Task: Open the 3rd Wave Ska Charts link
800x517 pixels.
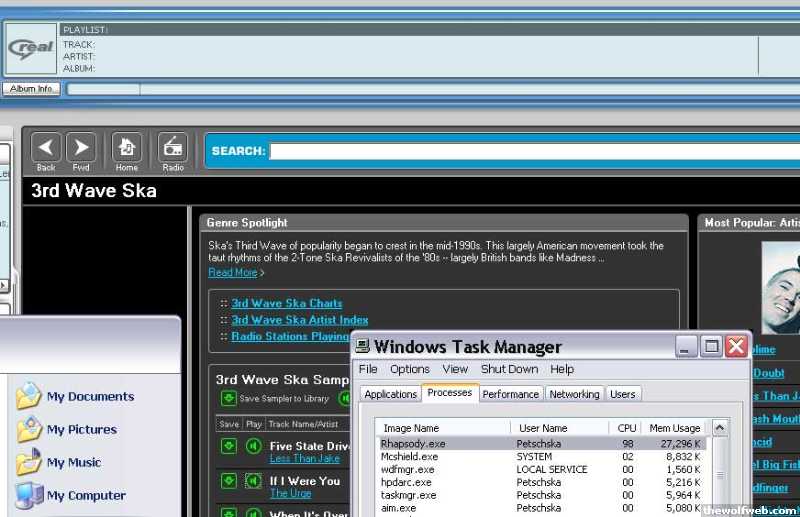Action: click(286, 303)
